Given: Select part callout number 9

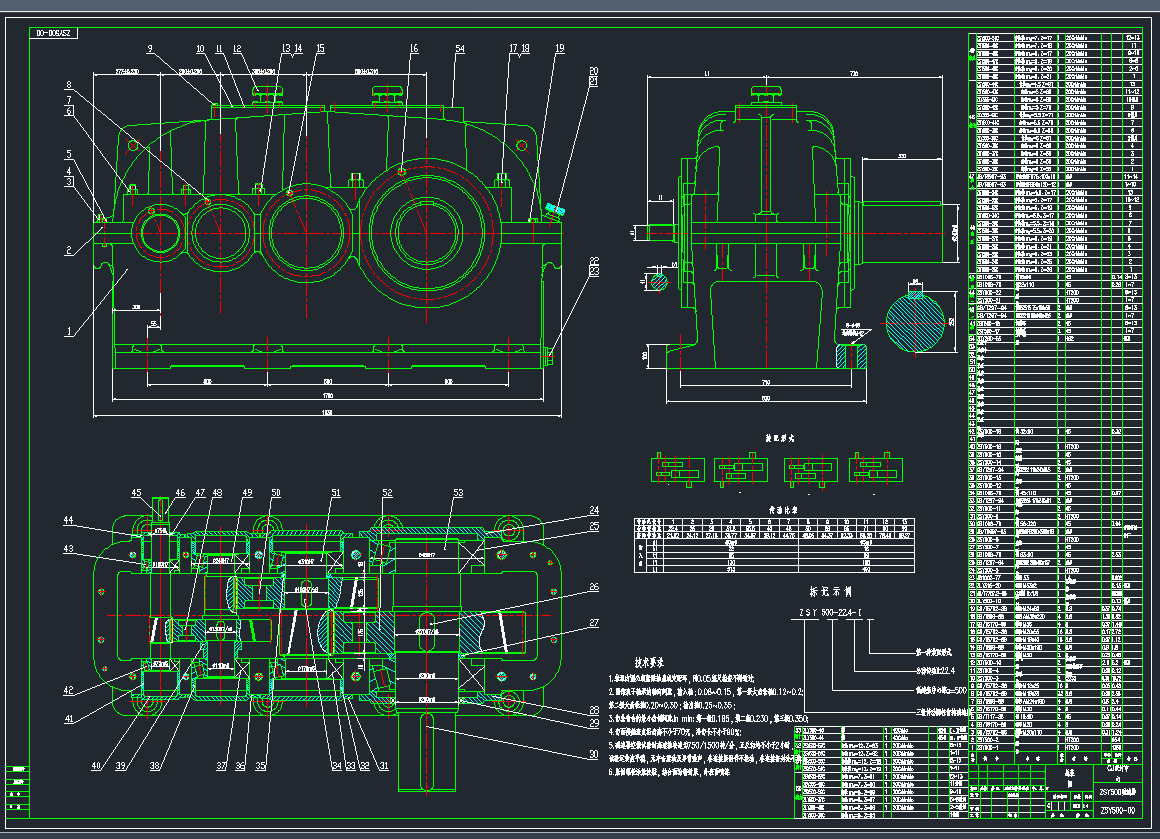Looking at the screenshot, I should tap(149, 48).
